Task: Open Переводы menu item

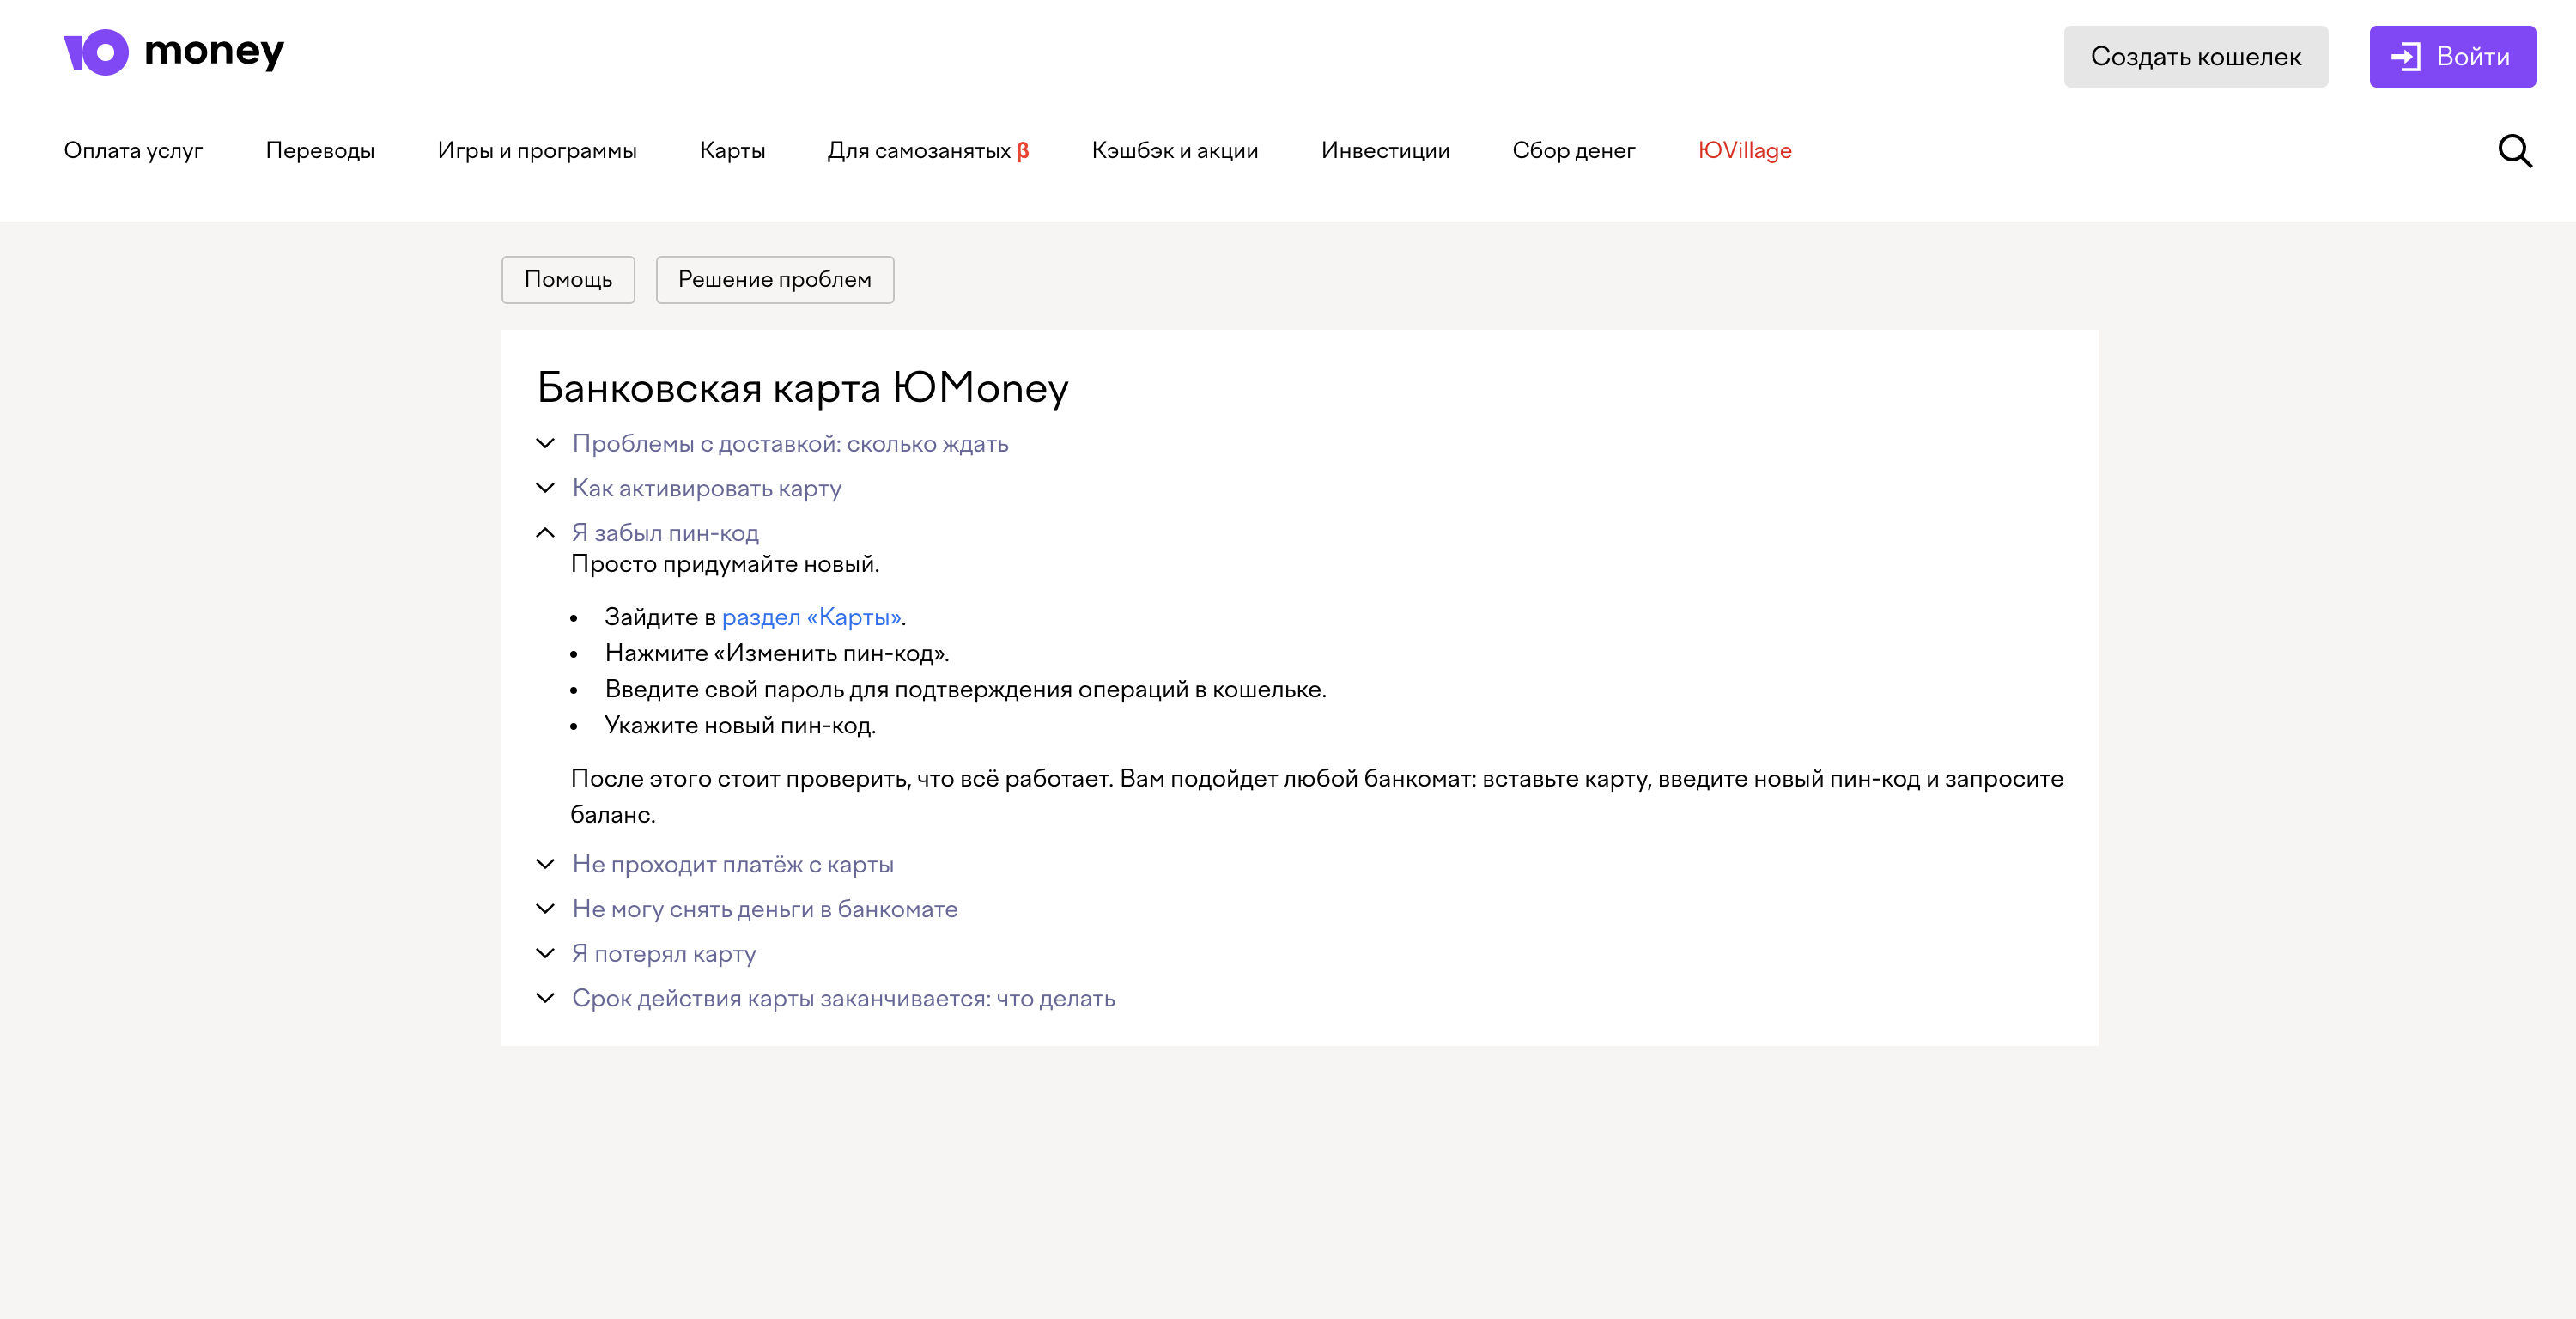Action: (320, 151)
